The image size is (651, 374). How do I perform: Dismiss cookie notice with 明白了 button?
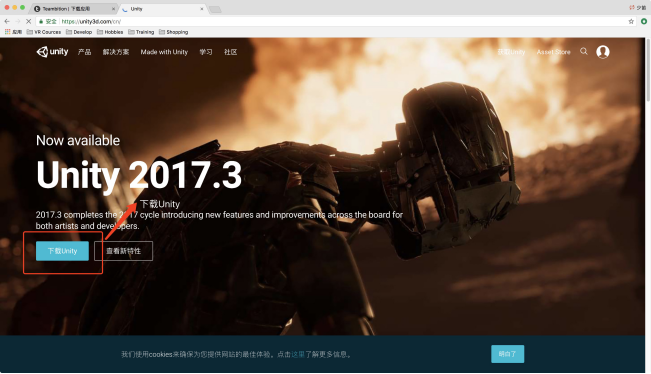point(507,354)
